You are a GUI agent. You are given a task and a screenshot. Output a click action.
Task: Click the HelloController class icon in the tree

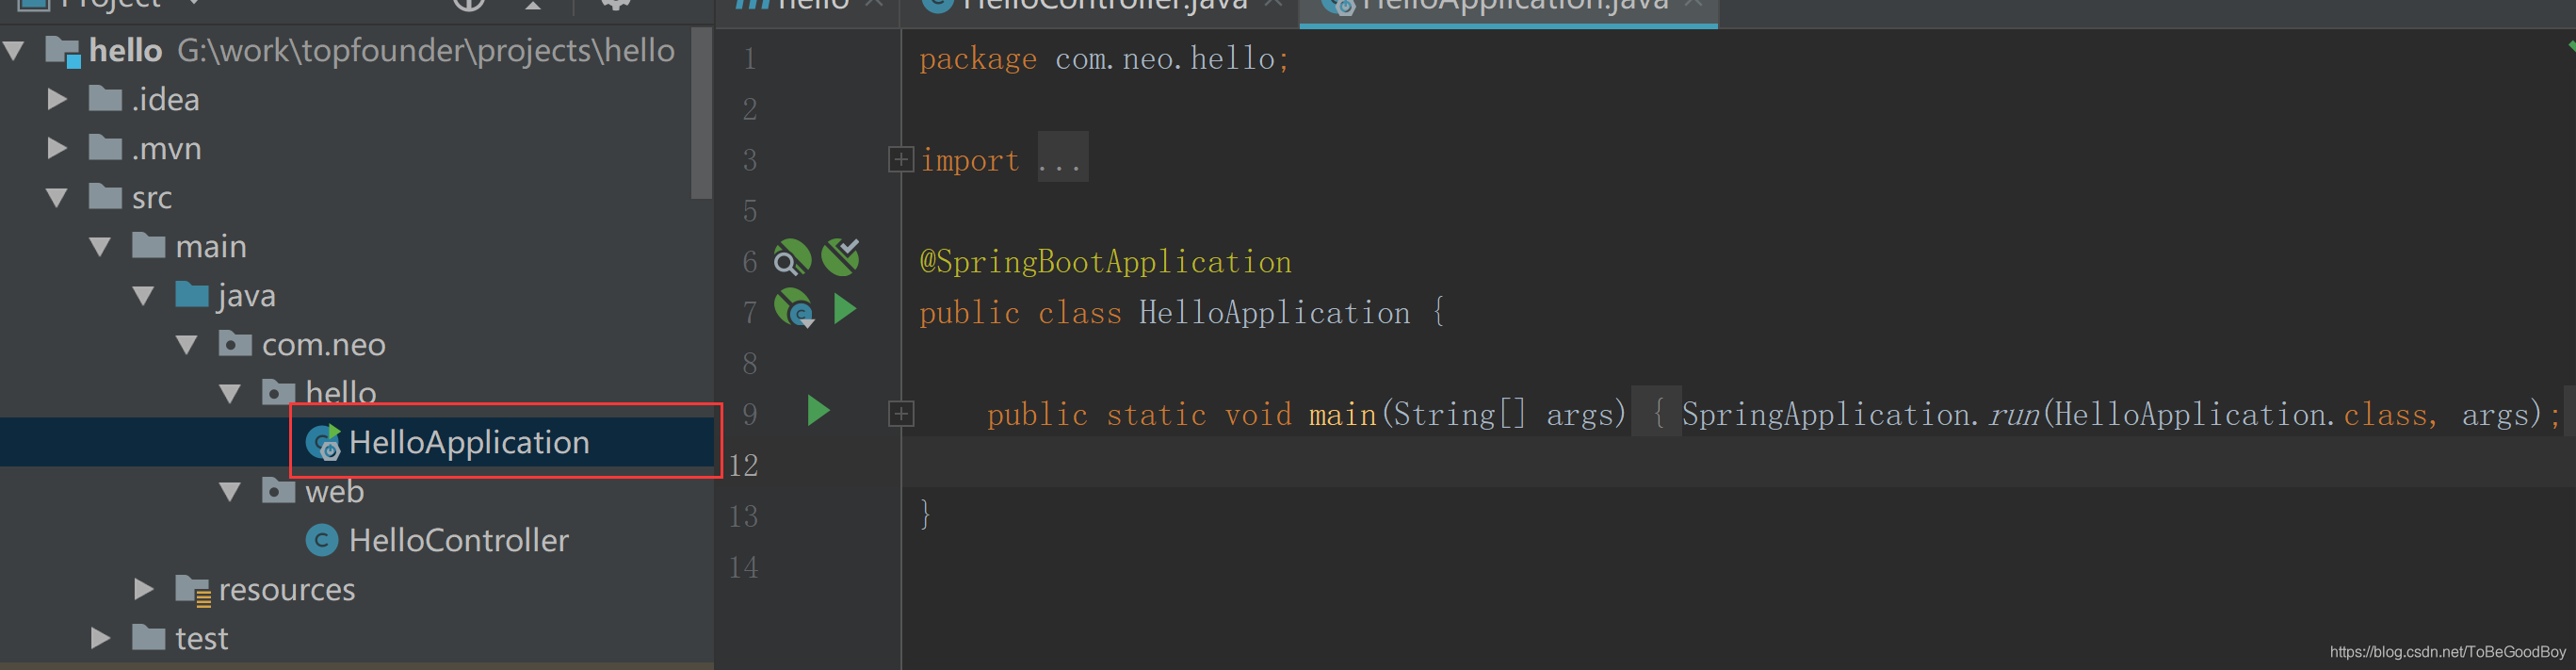(321, 541)
